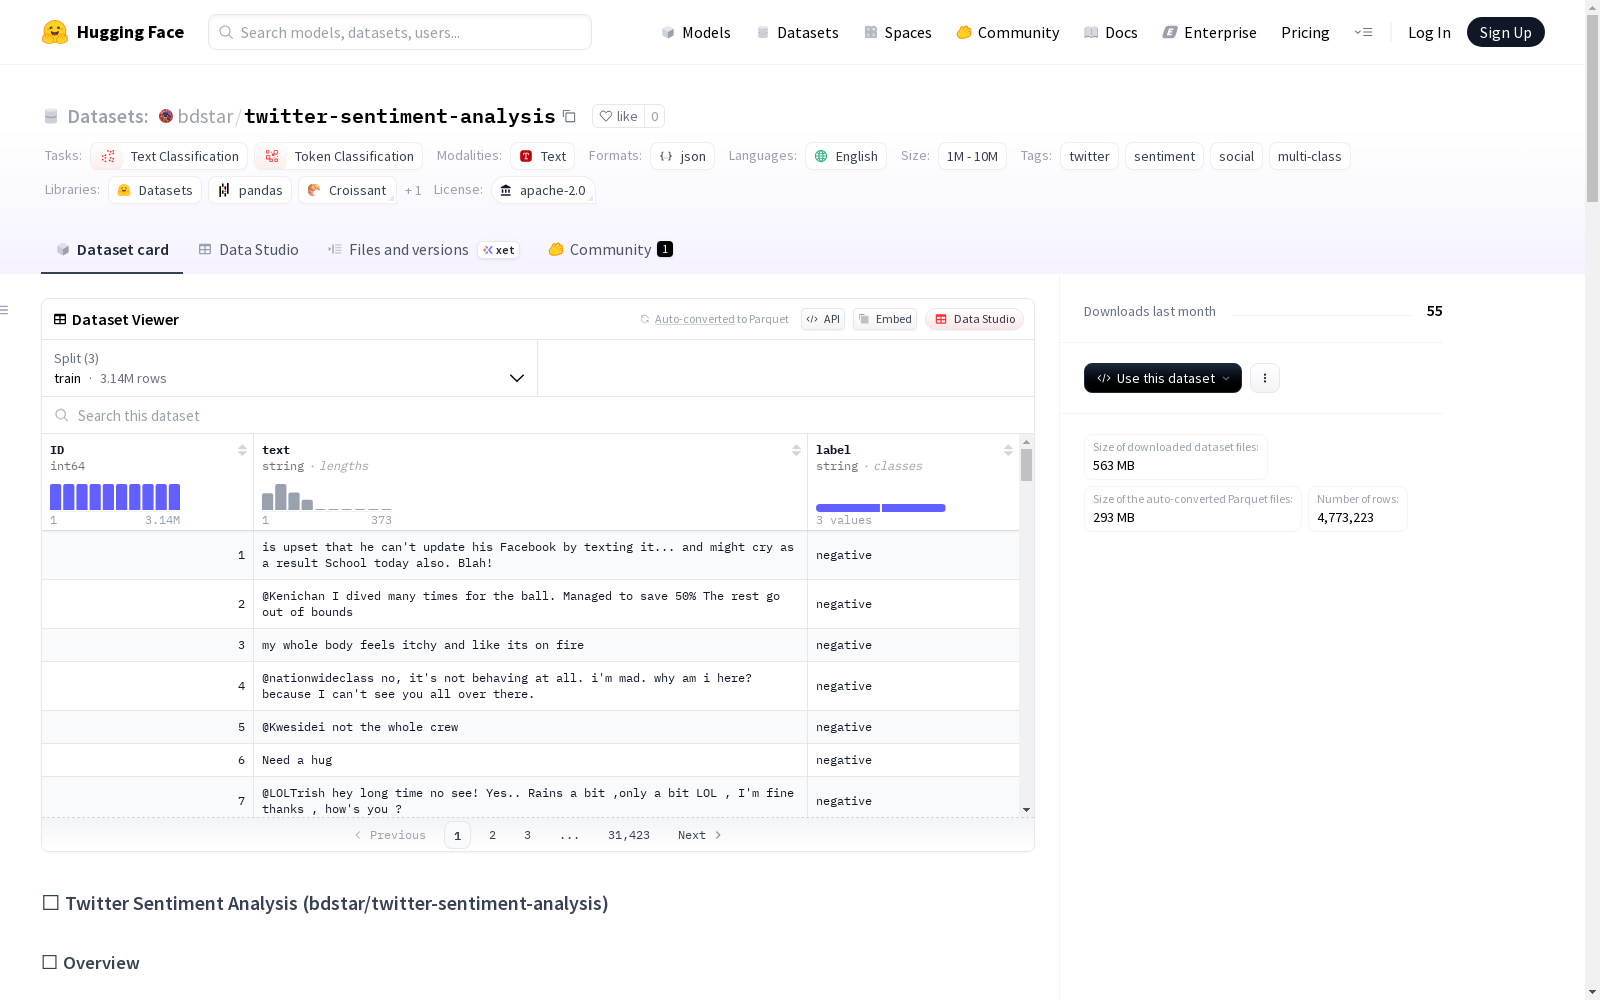Click the English language tag
The width and height of the screenshot is (1600, 1000).
(x=846, y=156)
